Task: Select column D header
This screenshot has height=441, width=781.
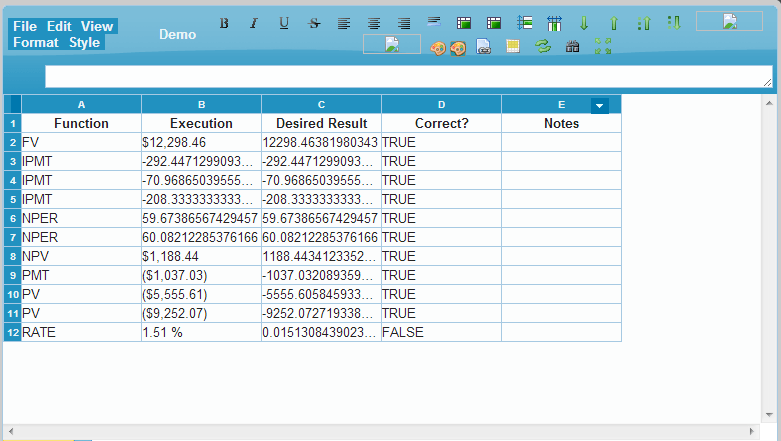Action: pyautogui.click(x=441, y=105)
